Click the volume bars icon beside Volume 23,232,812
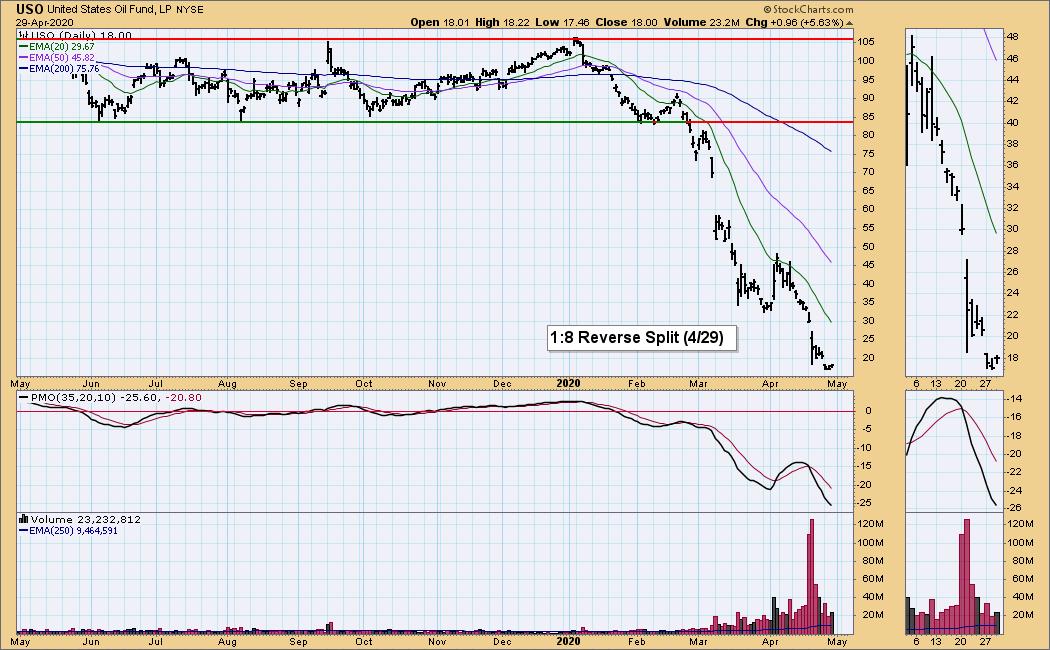This screenshot has height=650, width=1050. 23,519
